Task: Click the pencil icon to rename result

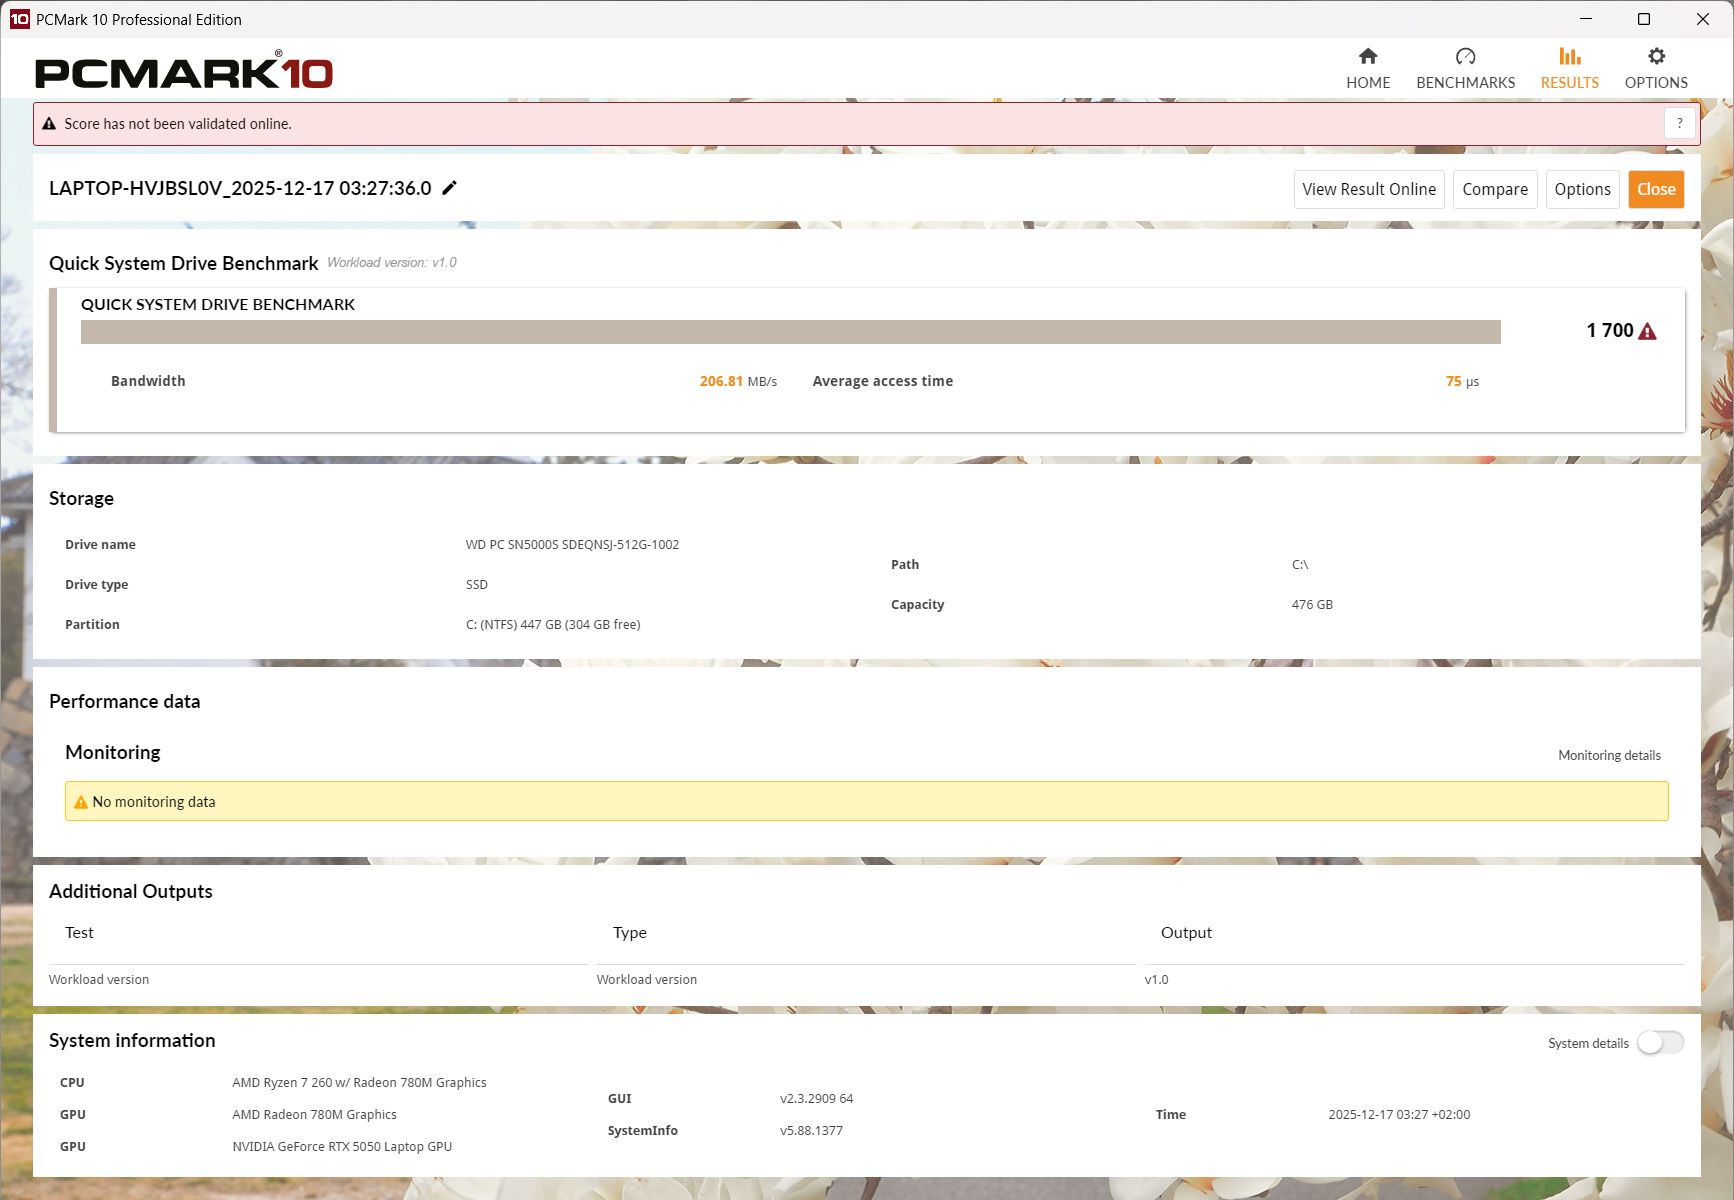Action: coord(450,188)
